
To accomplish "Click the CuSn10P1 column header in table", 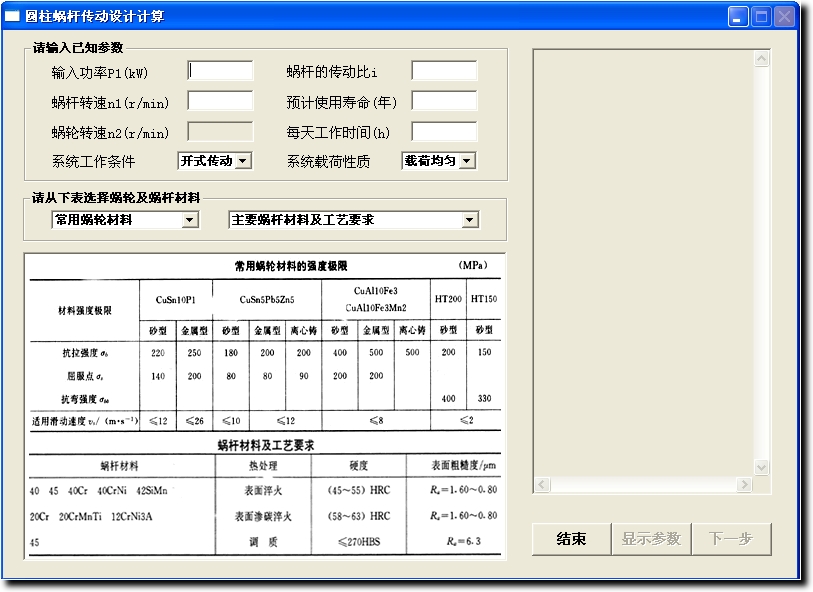I will [176, 300].
